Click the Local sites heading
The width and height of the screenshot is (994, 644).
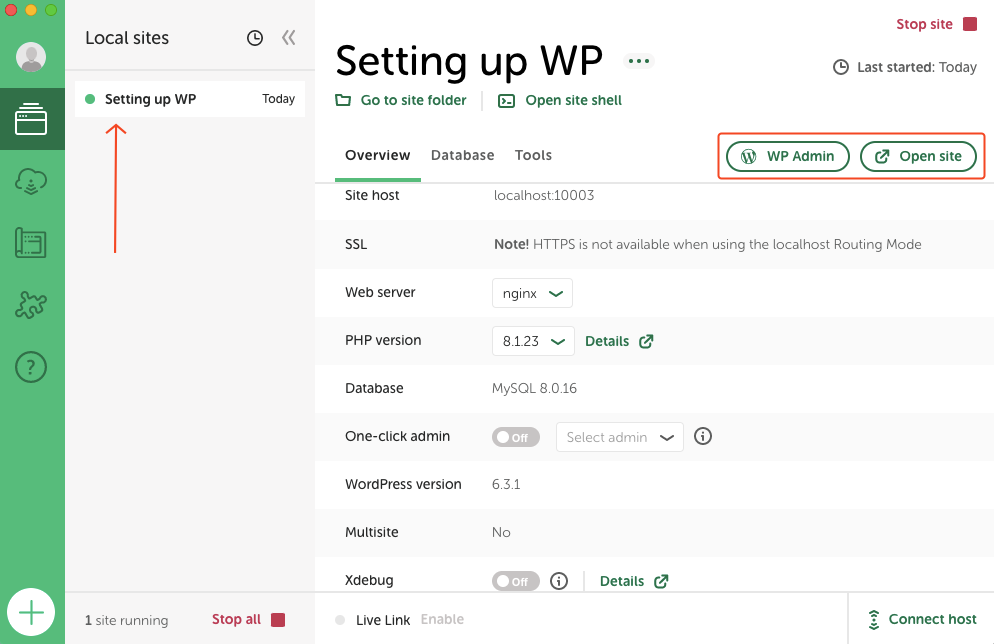pyautogui.click(x=127, y=38)
